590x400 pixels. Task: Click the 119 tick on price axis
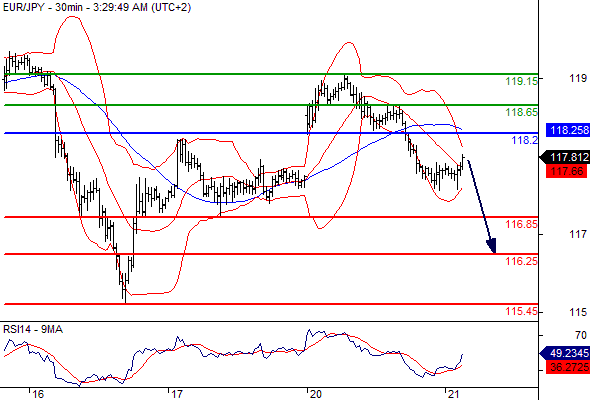pyautogui.click(x=578, y=78)
